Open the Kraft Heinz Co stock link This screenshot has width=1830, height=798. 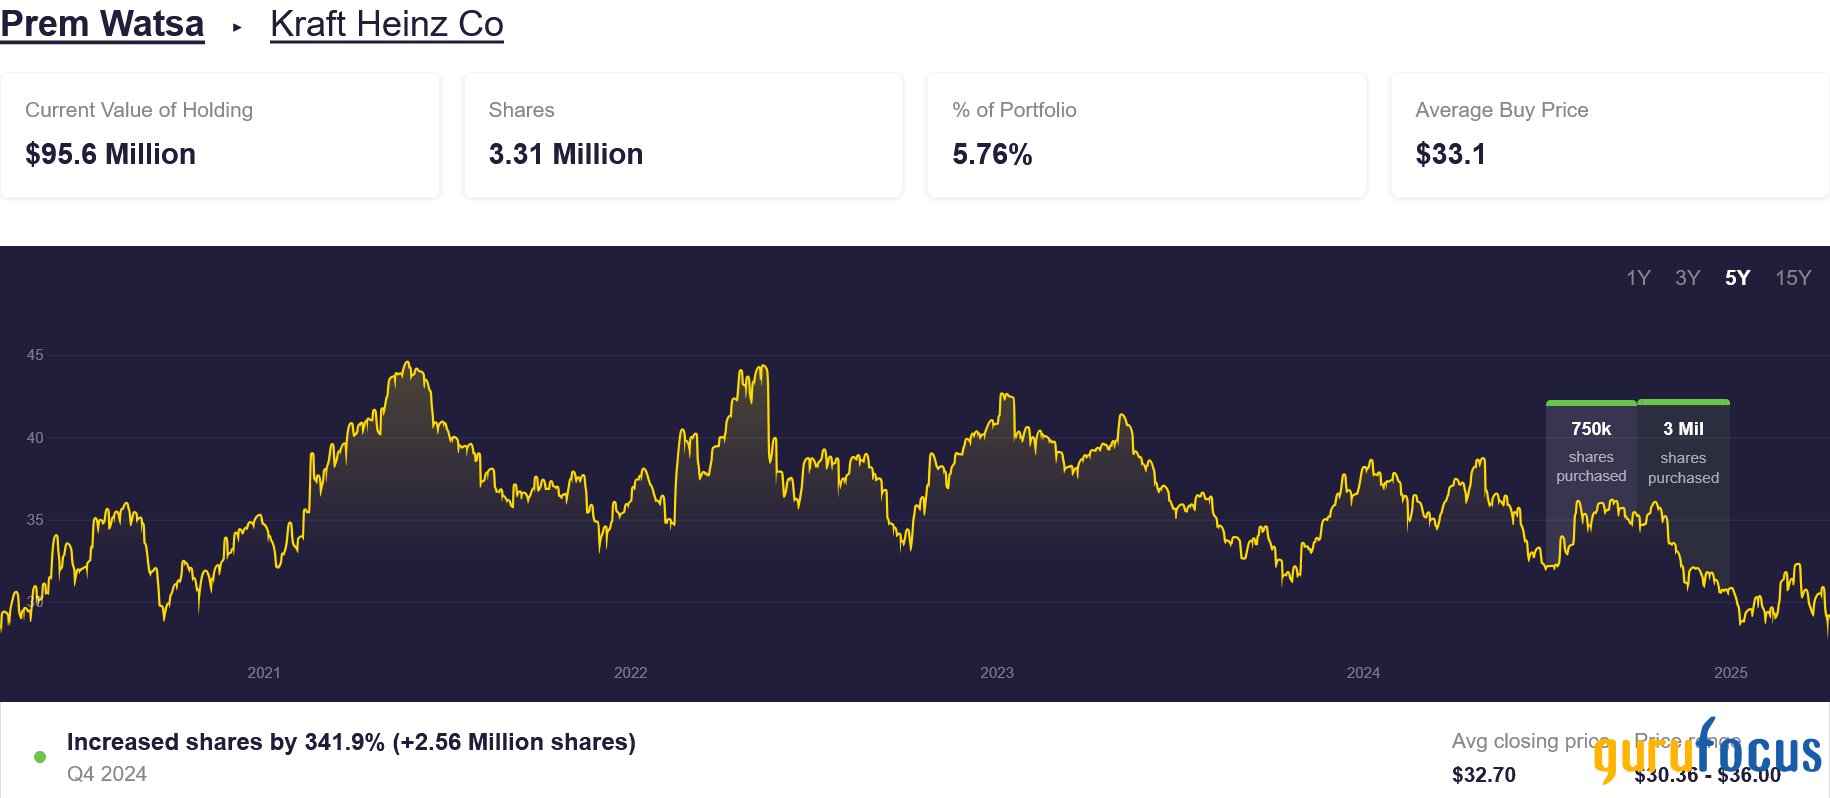click(386, 24)
